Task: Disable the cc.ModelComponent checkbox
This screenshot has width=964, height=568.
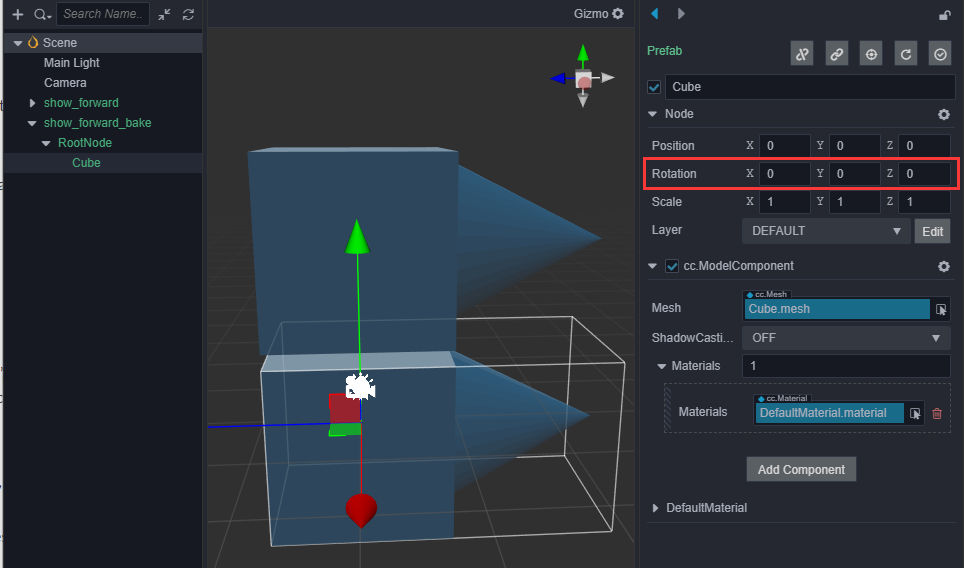Action: point(672,266)
